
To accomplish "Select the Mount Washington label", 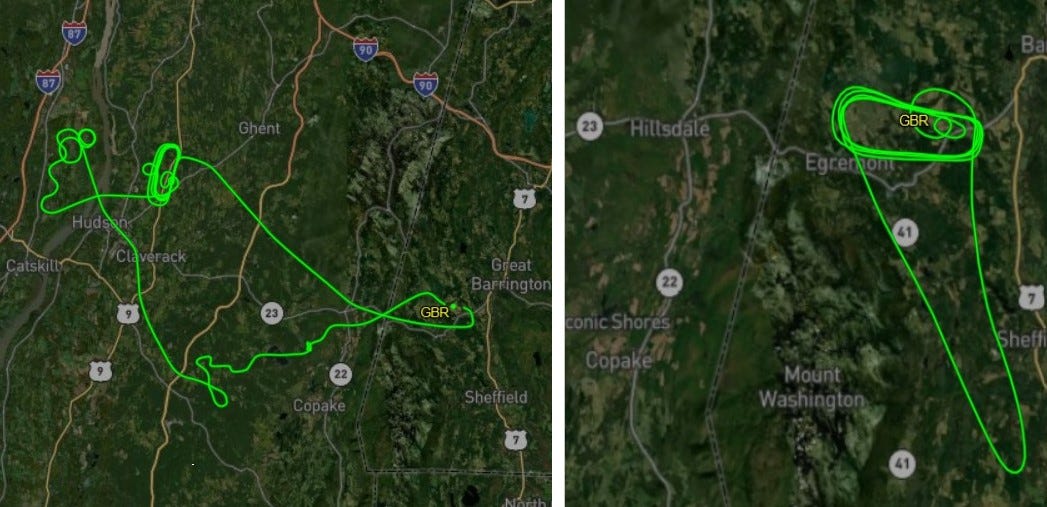I will (812, 387).
